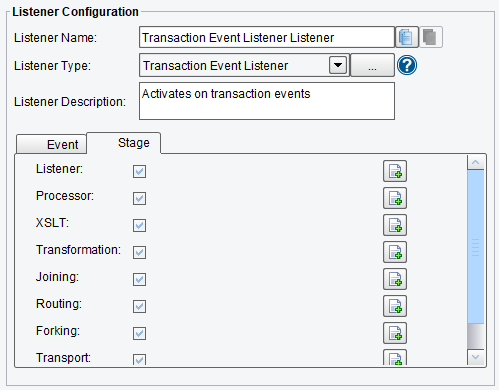Add document for the Processor stage
Image resolution: width=499 pixels, height=390 pixels.
click(395, 198)
